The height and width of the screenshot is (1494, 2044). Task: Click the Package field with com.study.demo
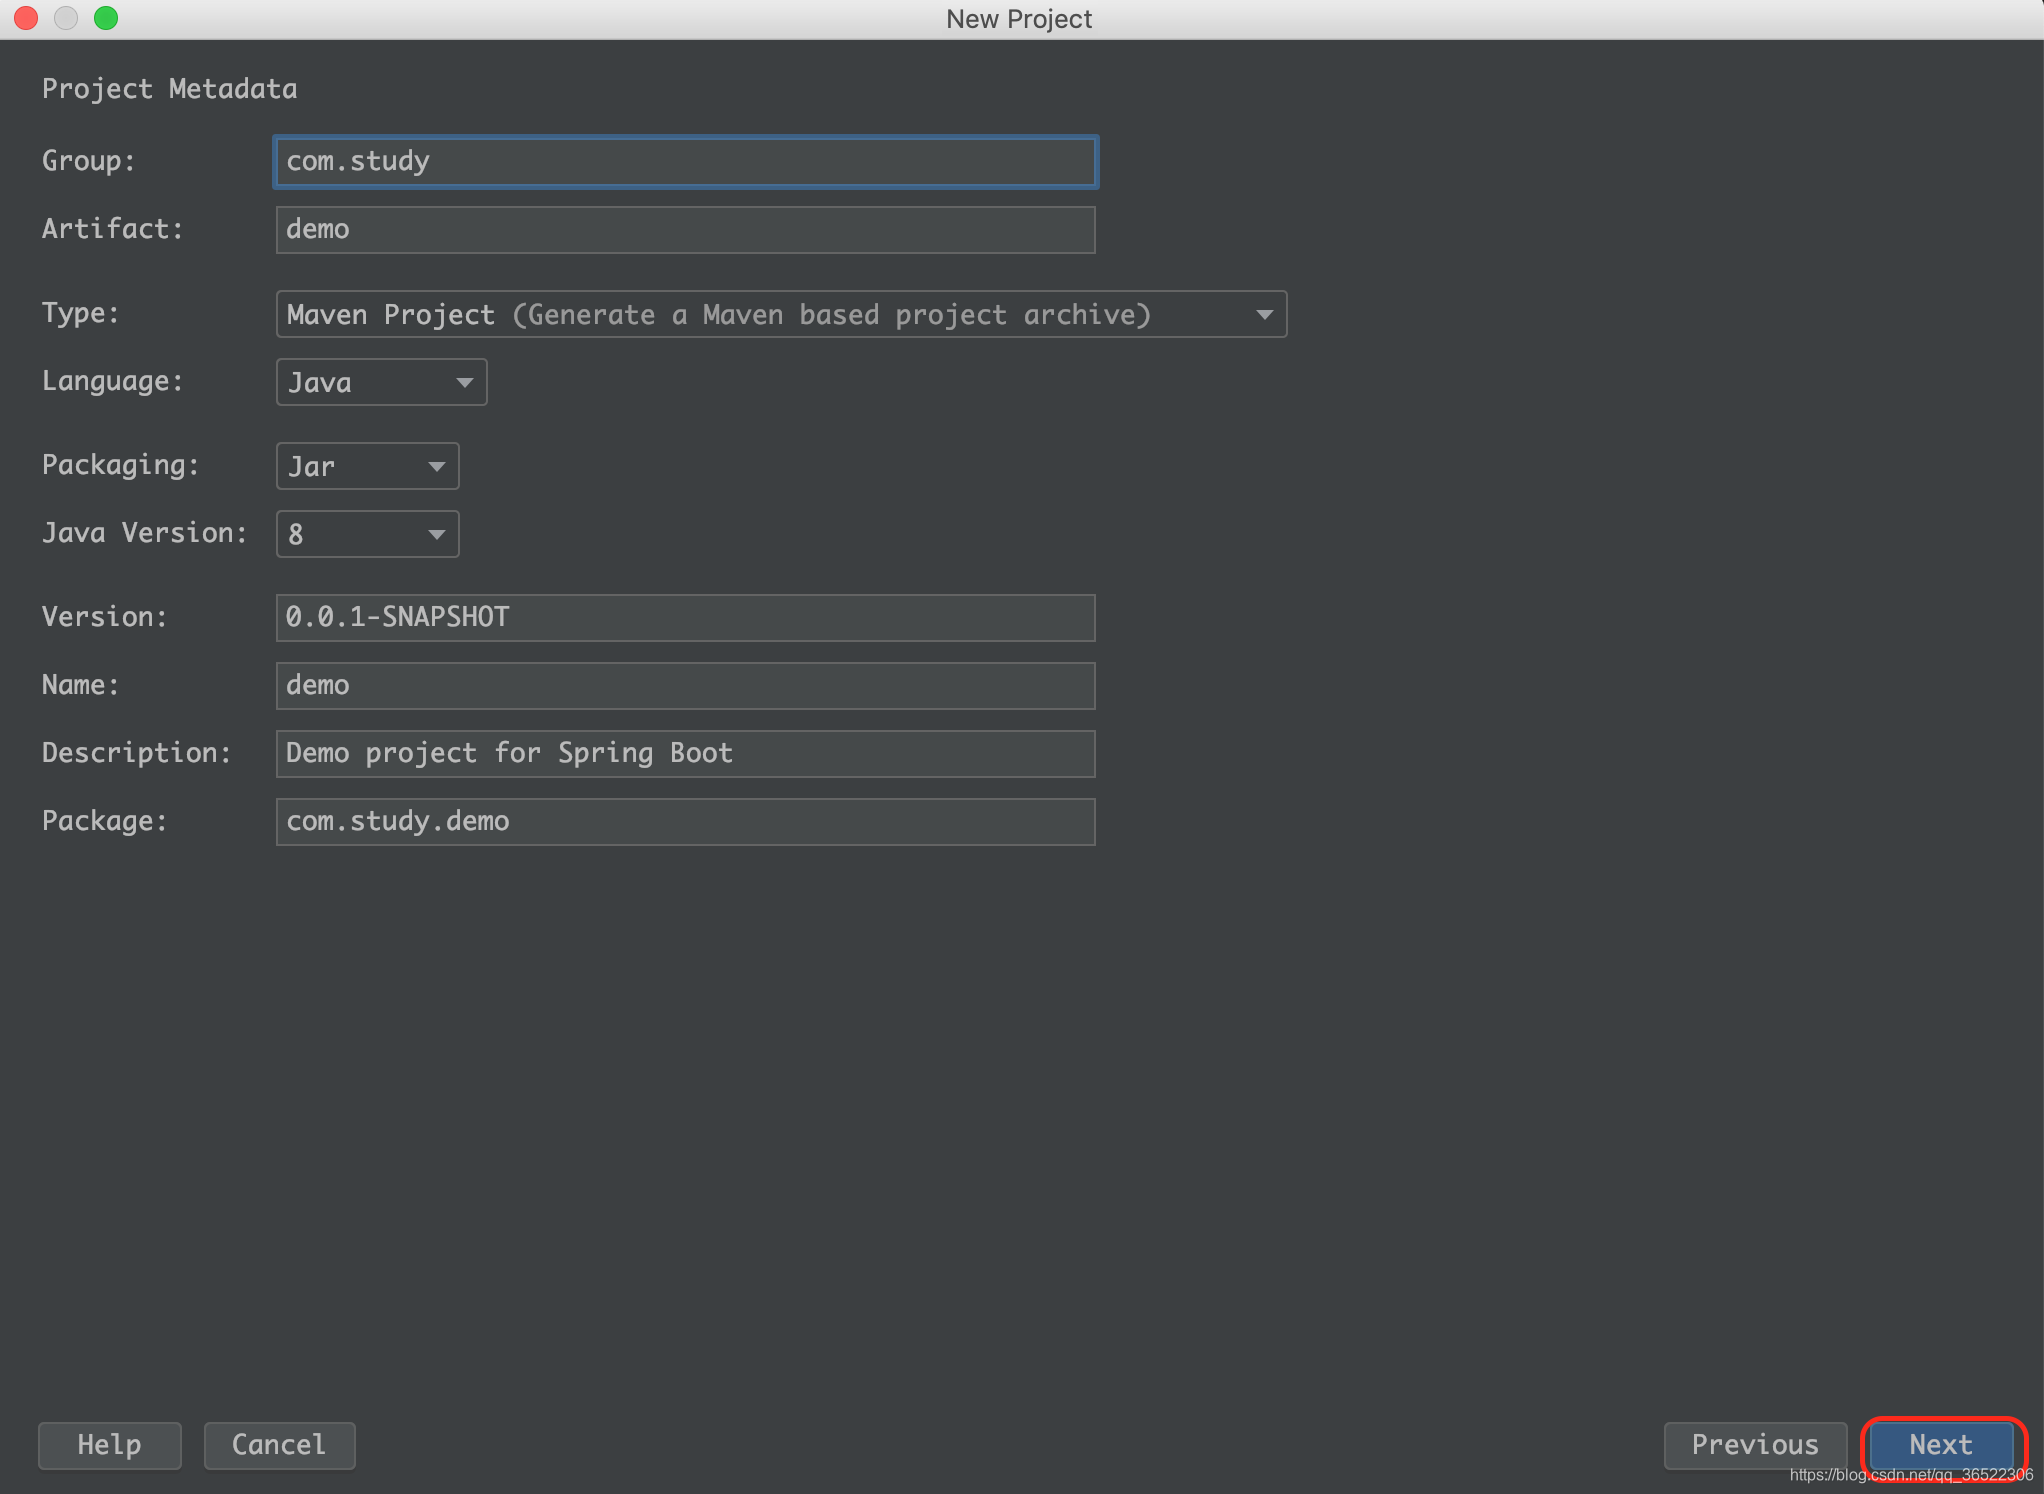(685, 821)
